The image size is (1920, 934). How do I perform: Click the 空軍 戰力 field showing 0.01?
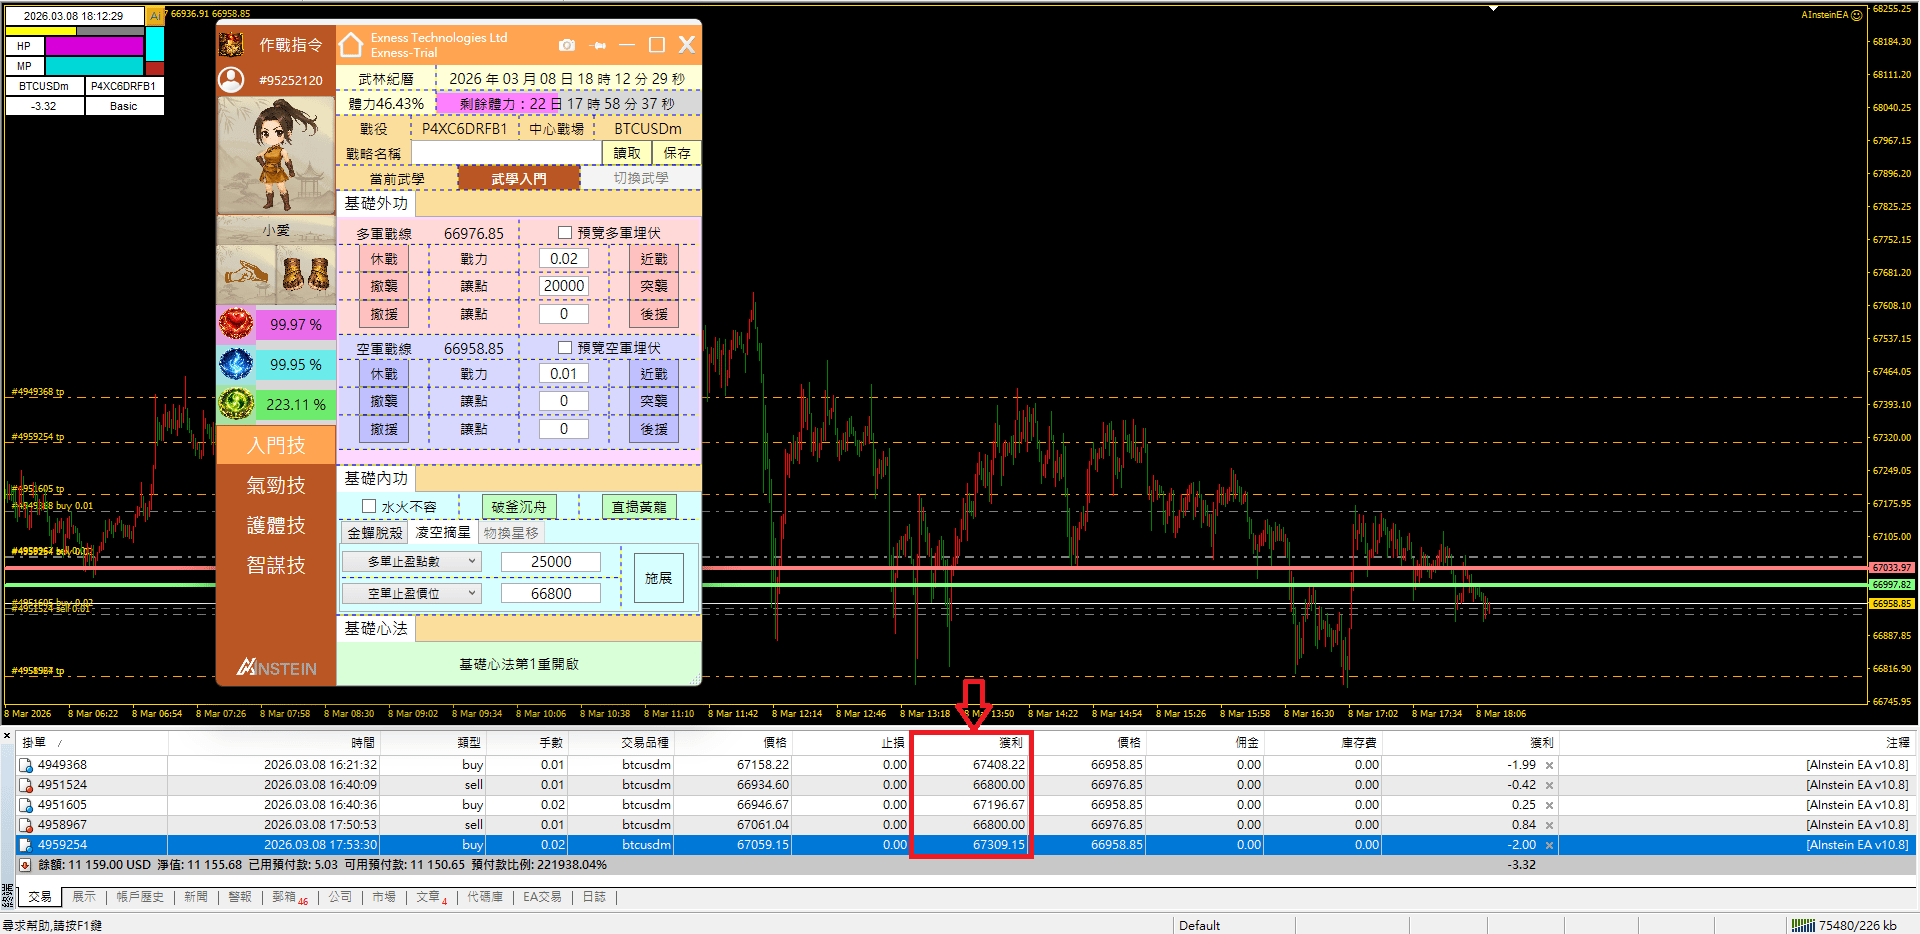[x=564, y=374]
